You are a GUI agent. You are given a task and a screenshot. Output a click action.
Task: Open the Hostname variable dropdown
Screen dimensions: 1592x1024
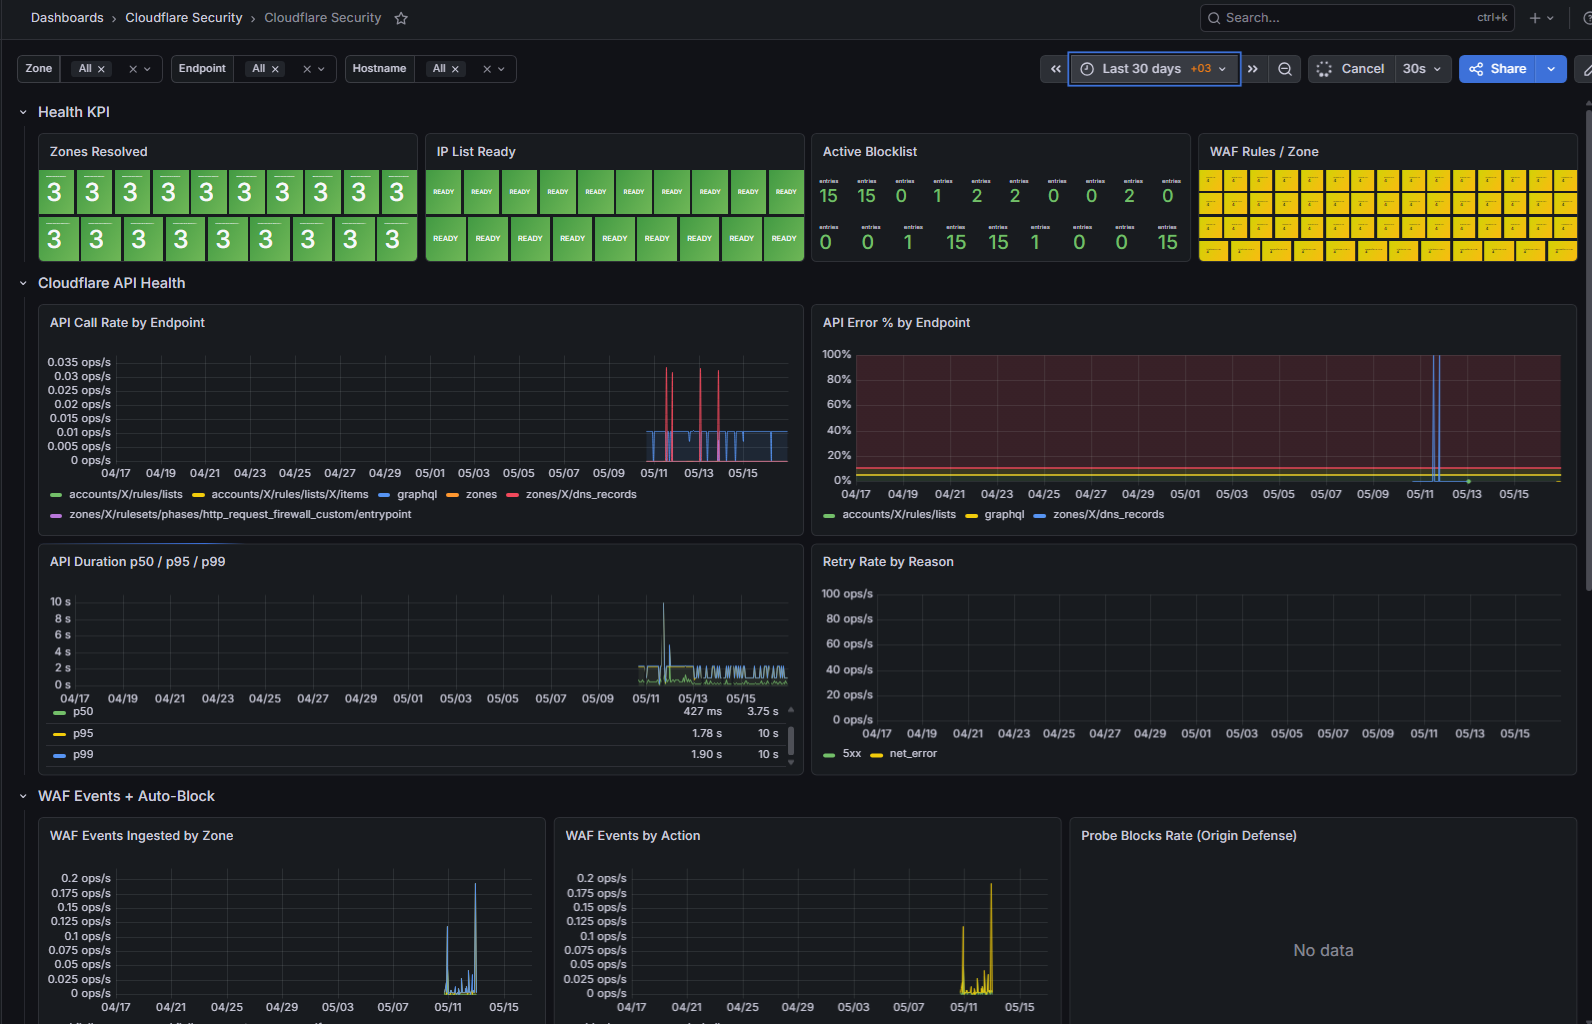(501, 69)
